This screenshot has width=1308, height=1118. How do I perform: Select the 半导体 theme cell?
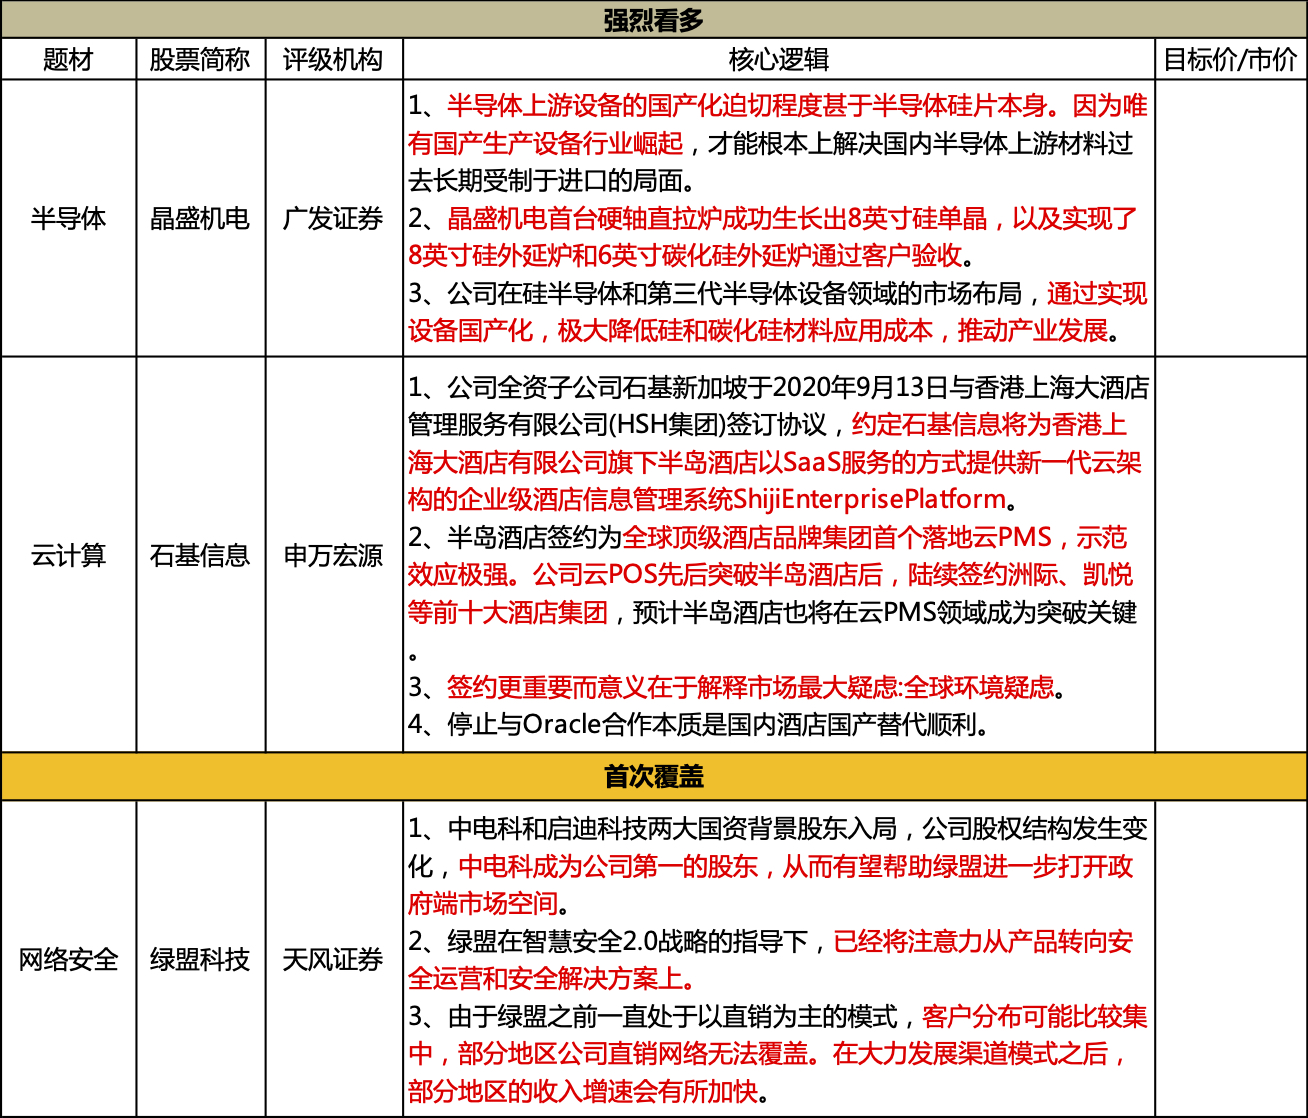[x=69, y=218]
